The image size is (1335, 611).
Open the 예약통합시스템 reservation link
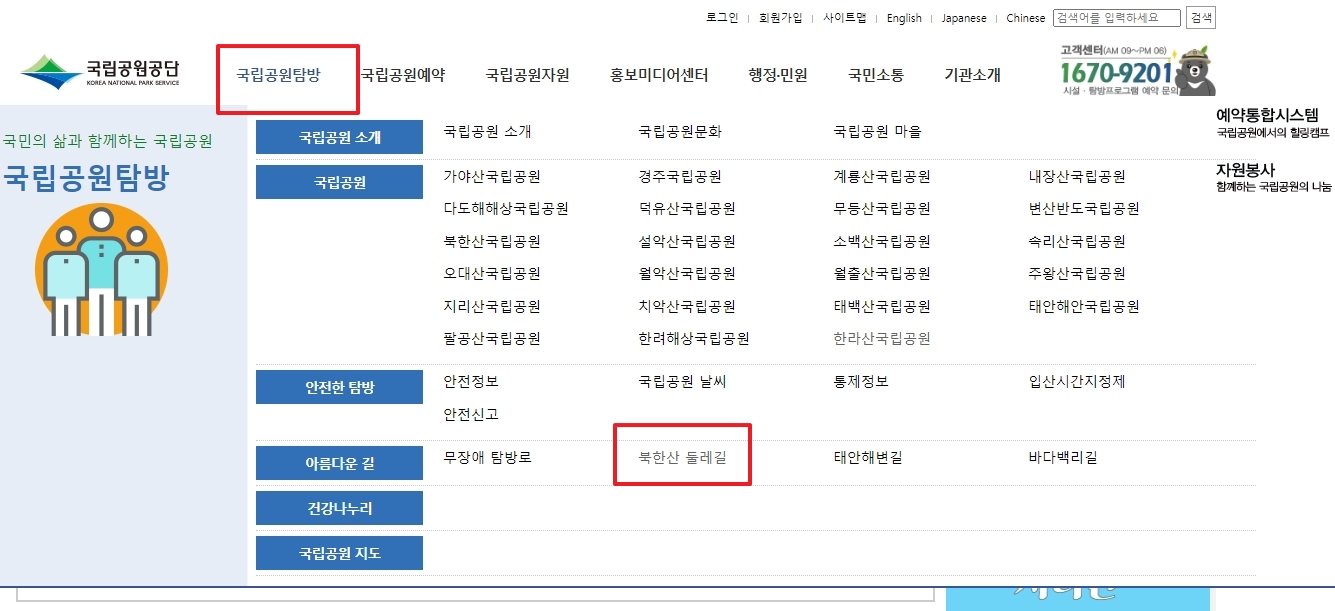click(1269, 116)
